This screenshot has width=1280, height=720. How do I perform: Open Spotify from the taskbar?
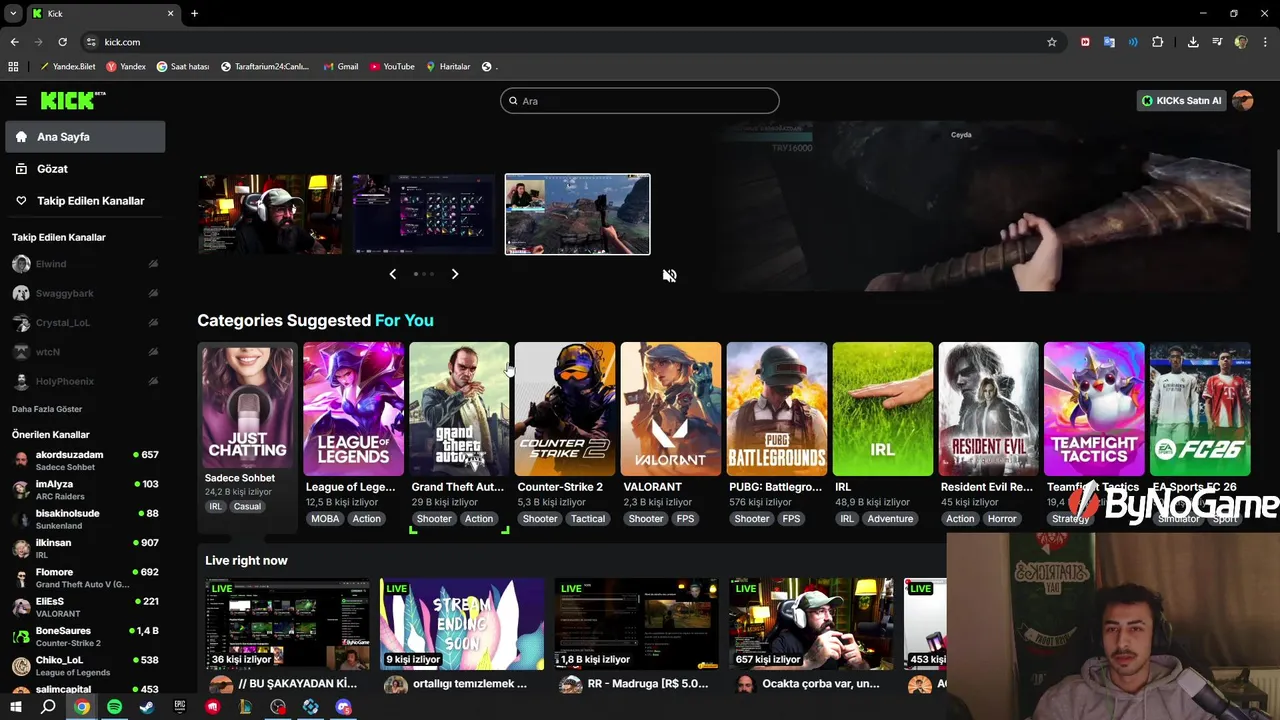pos(114,707)
